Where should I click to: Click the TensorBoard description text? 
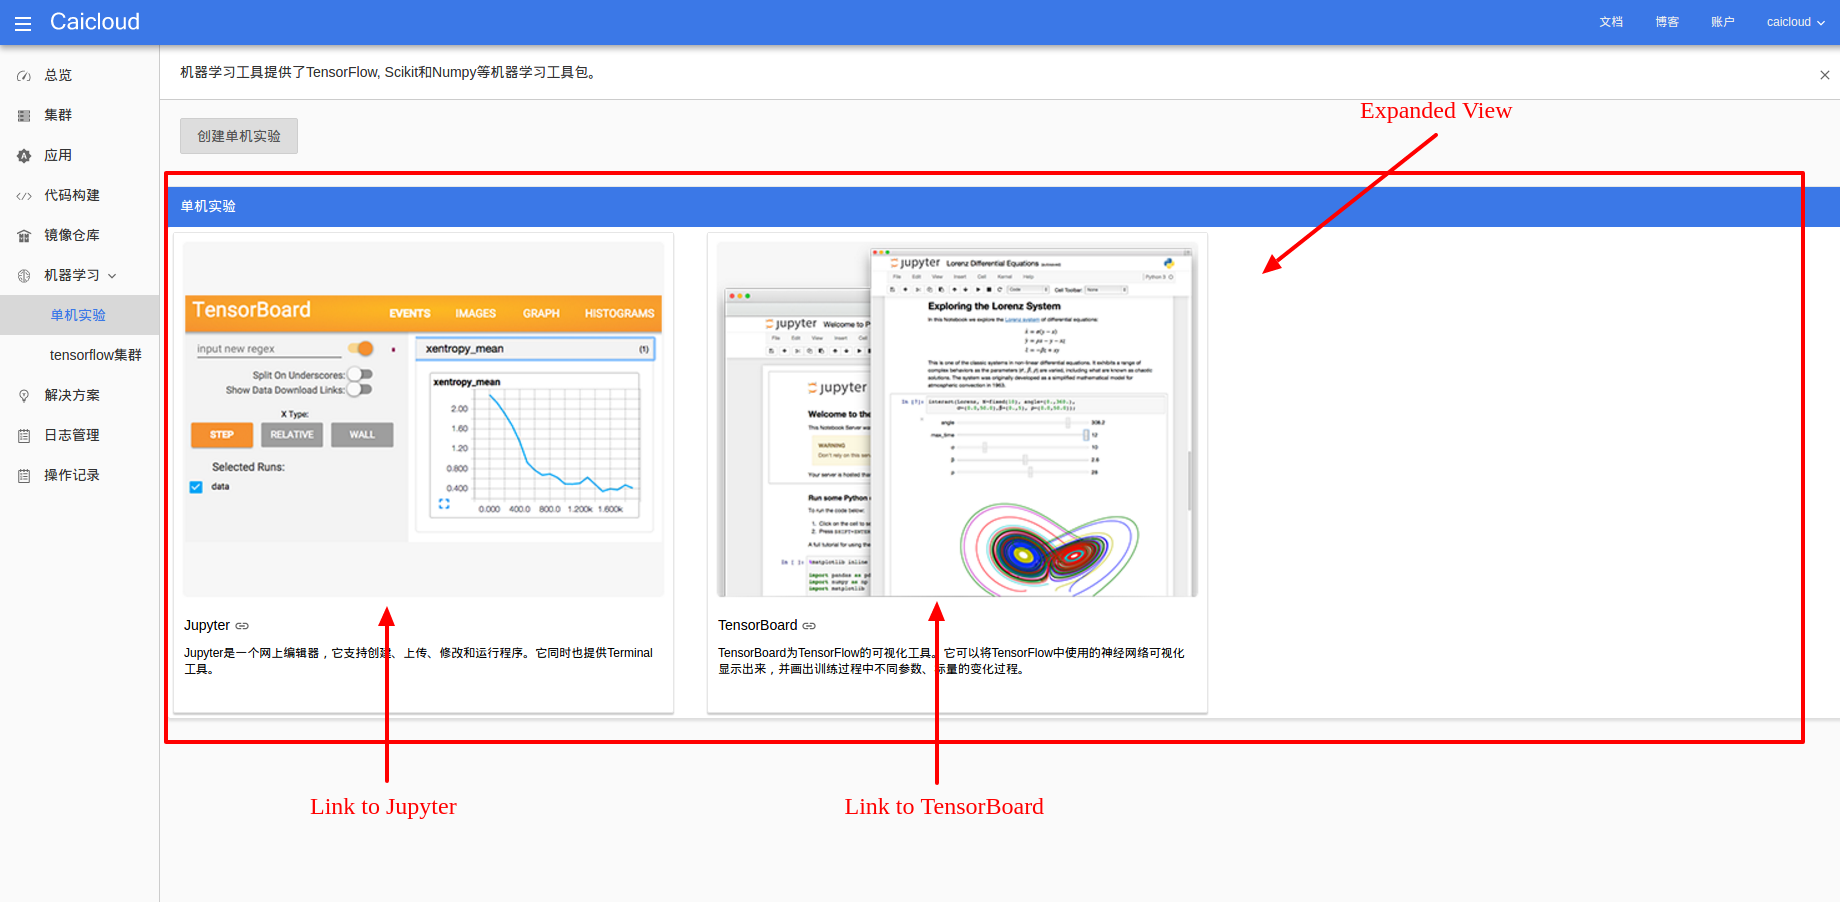951,661
